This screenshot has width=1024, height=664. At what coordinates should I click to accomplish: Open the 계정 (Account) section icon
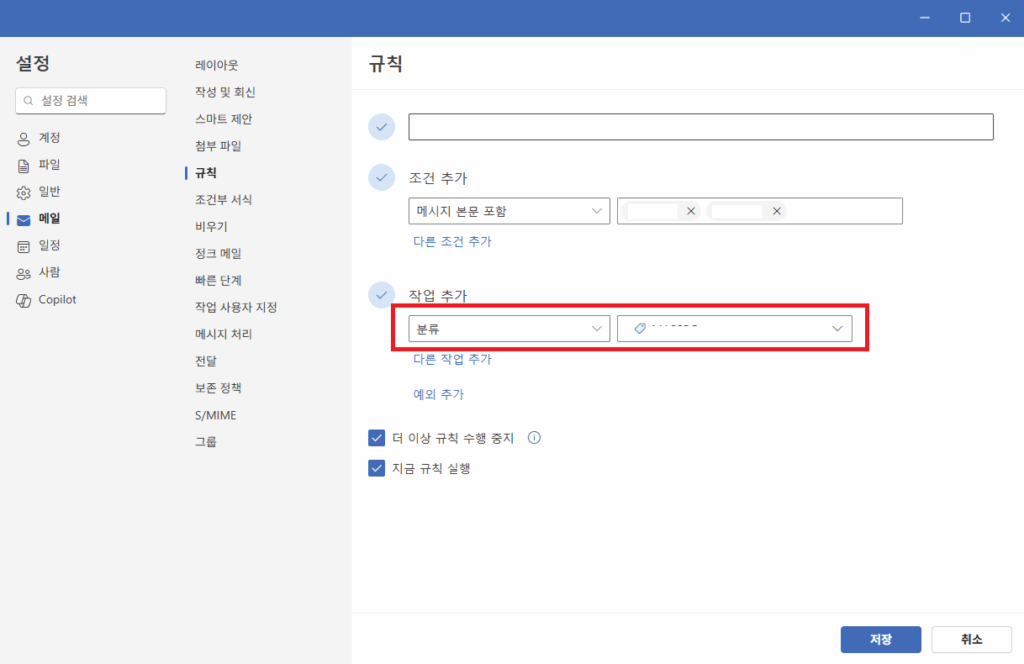point(22,137)
